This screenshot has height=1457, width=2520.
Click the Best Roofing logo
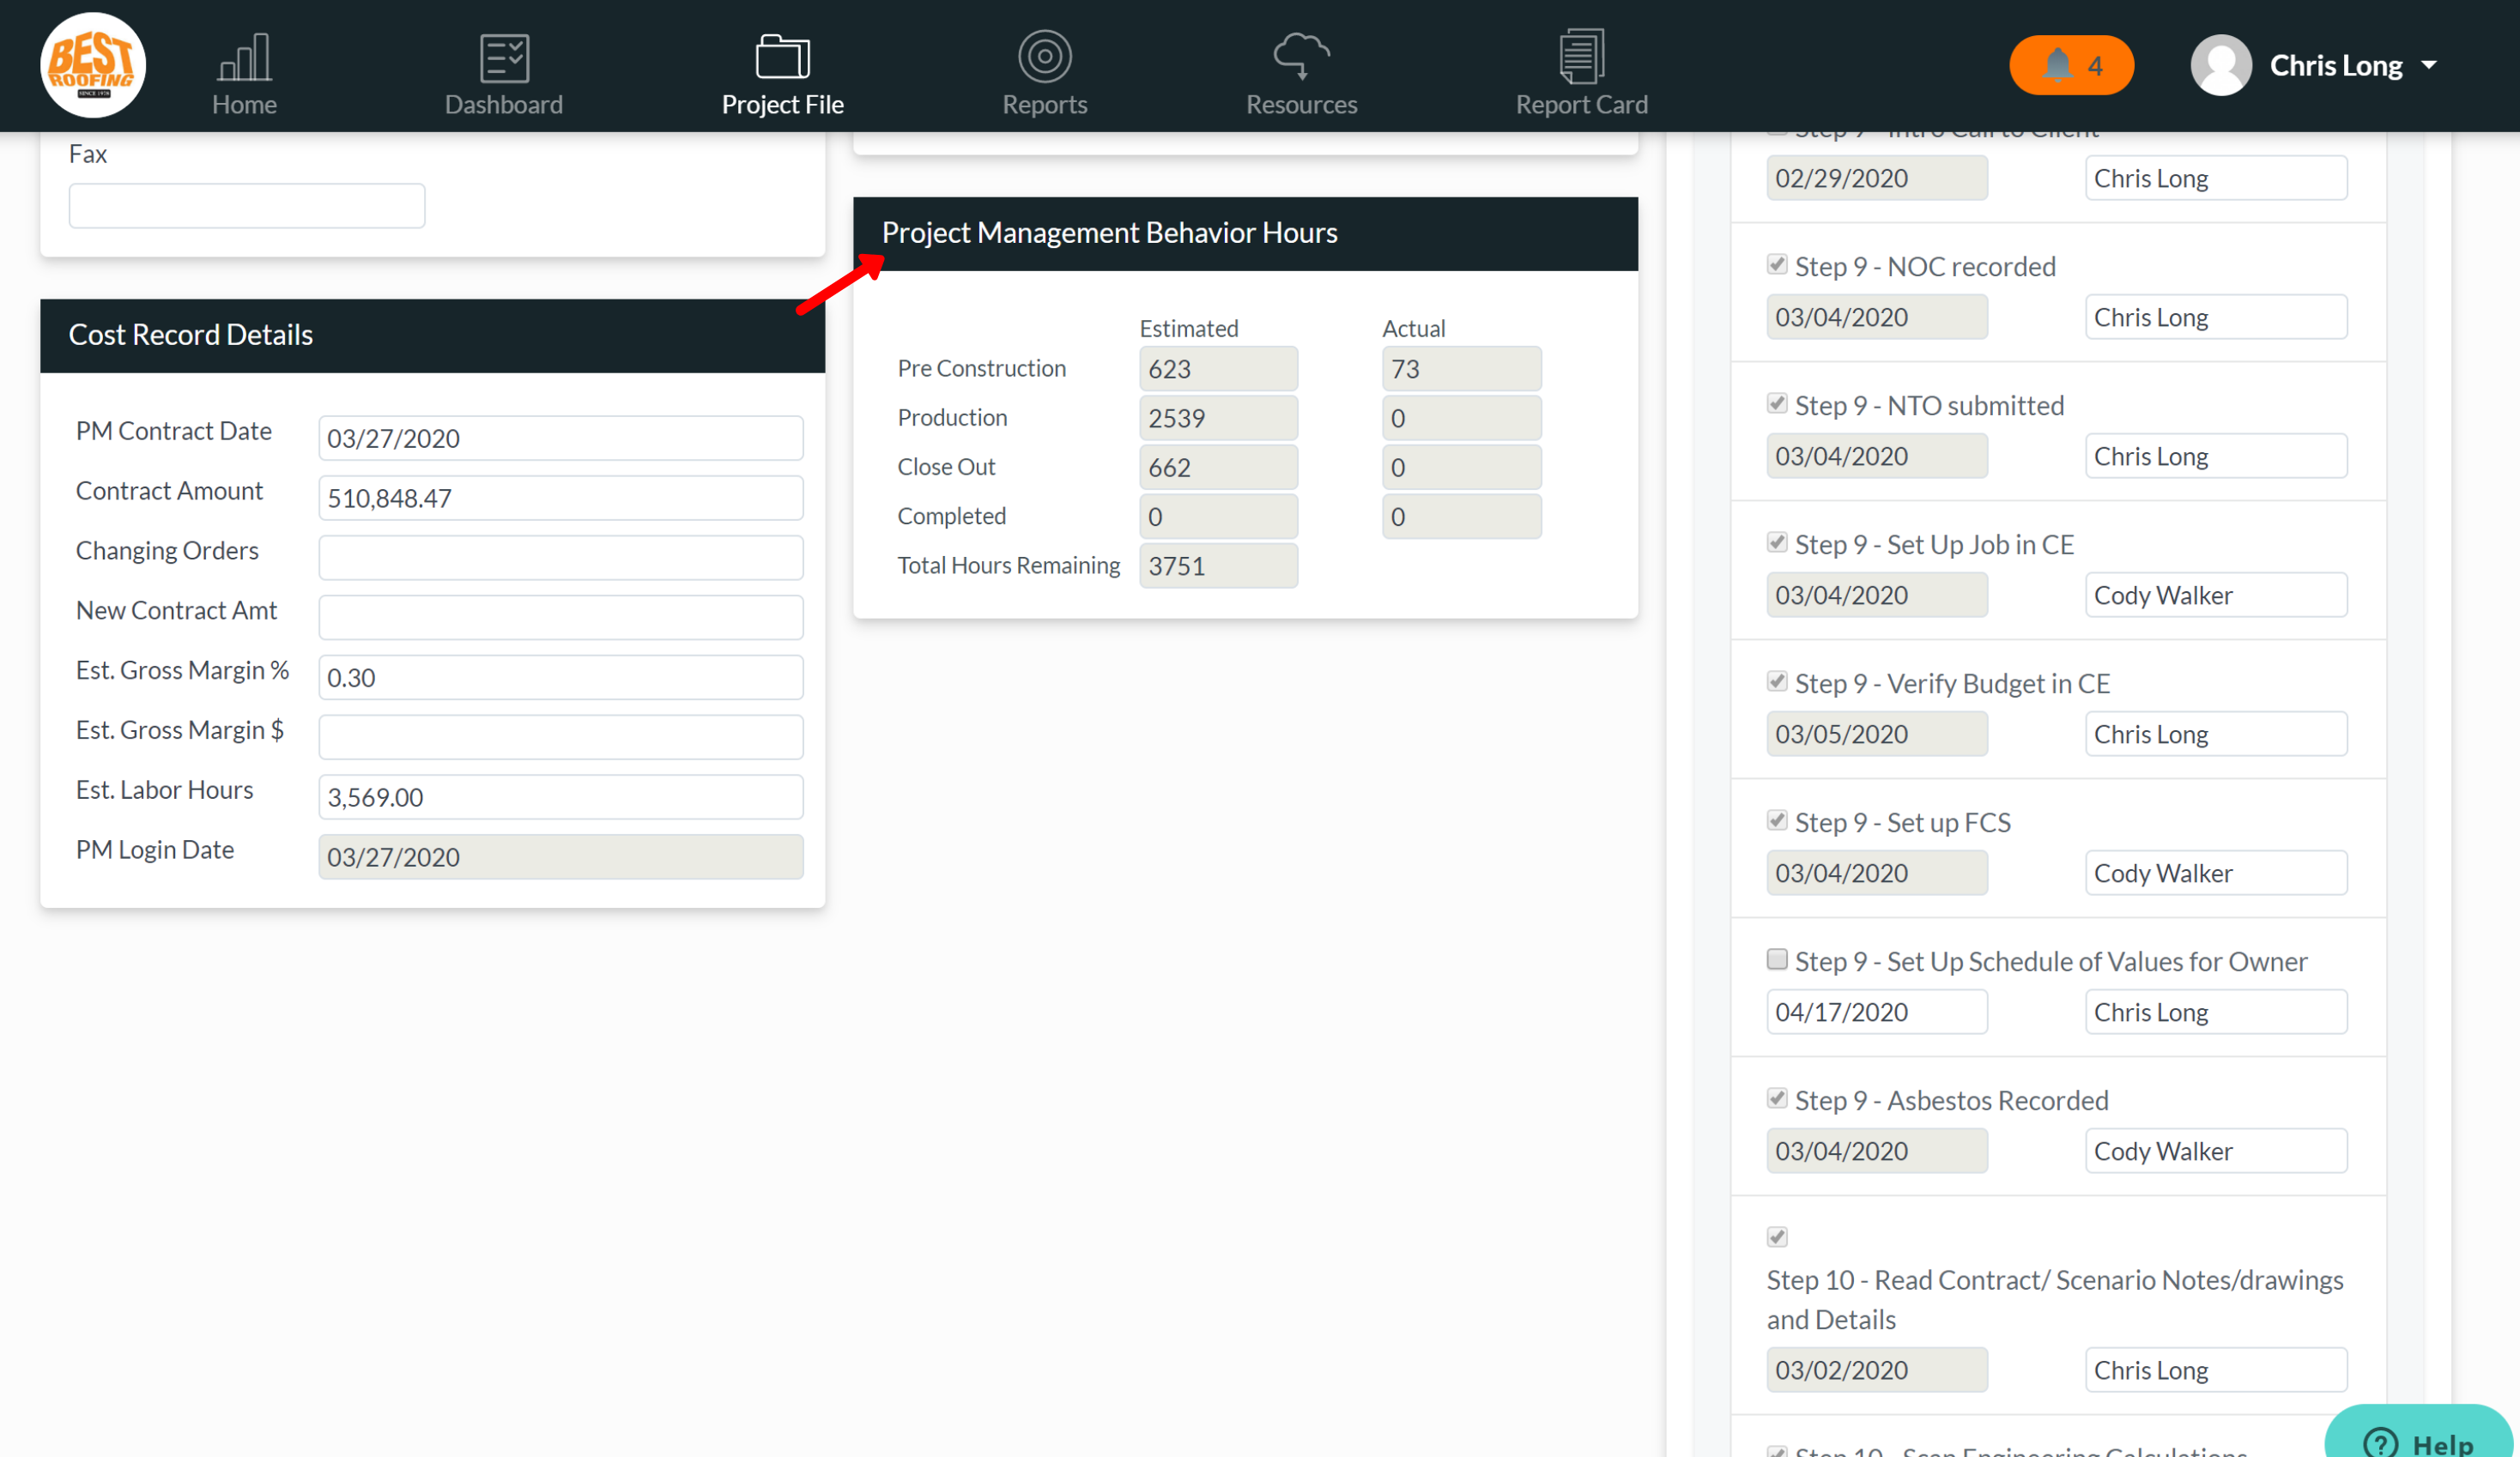coord(93,65)
